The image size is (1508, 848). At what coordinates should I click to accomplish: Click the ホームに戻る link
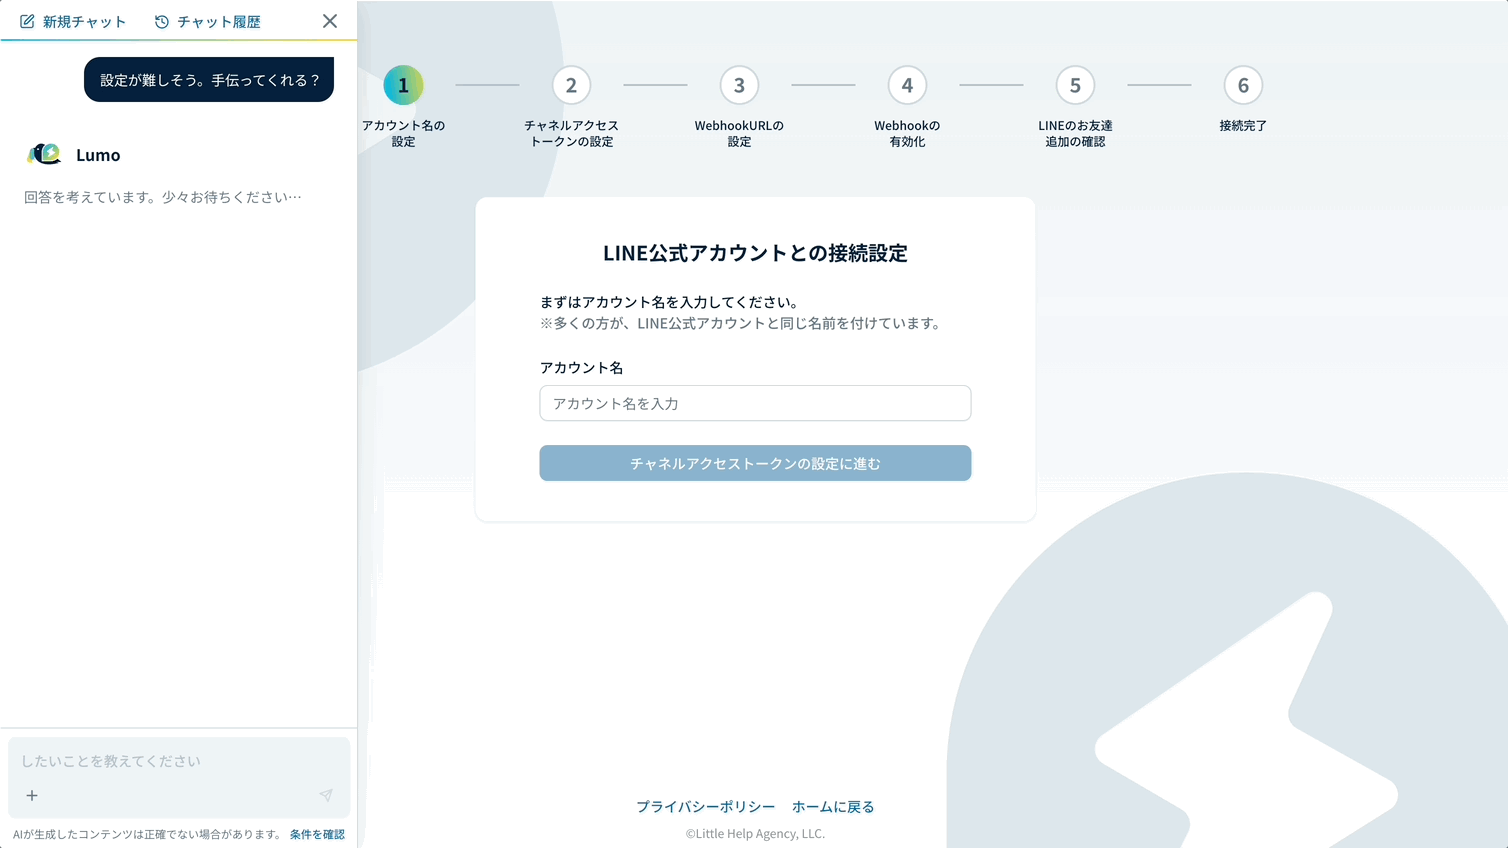pyautogui.click(x=833, y=806)
